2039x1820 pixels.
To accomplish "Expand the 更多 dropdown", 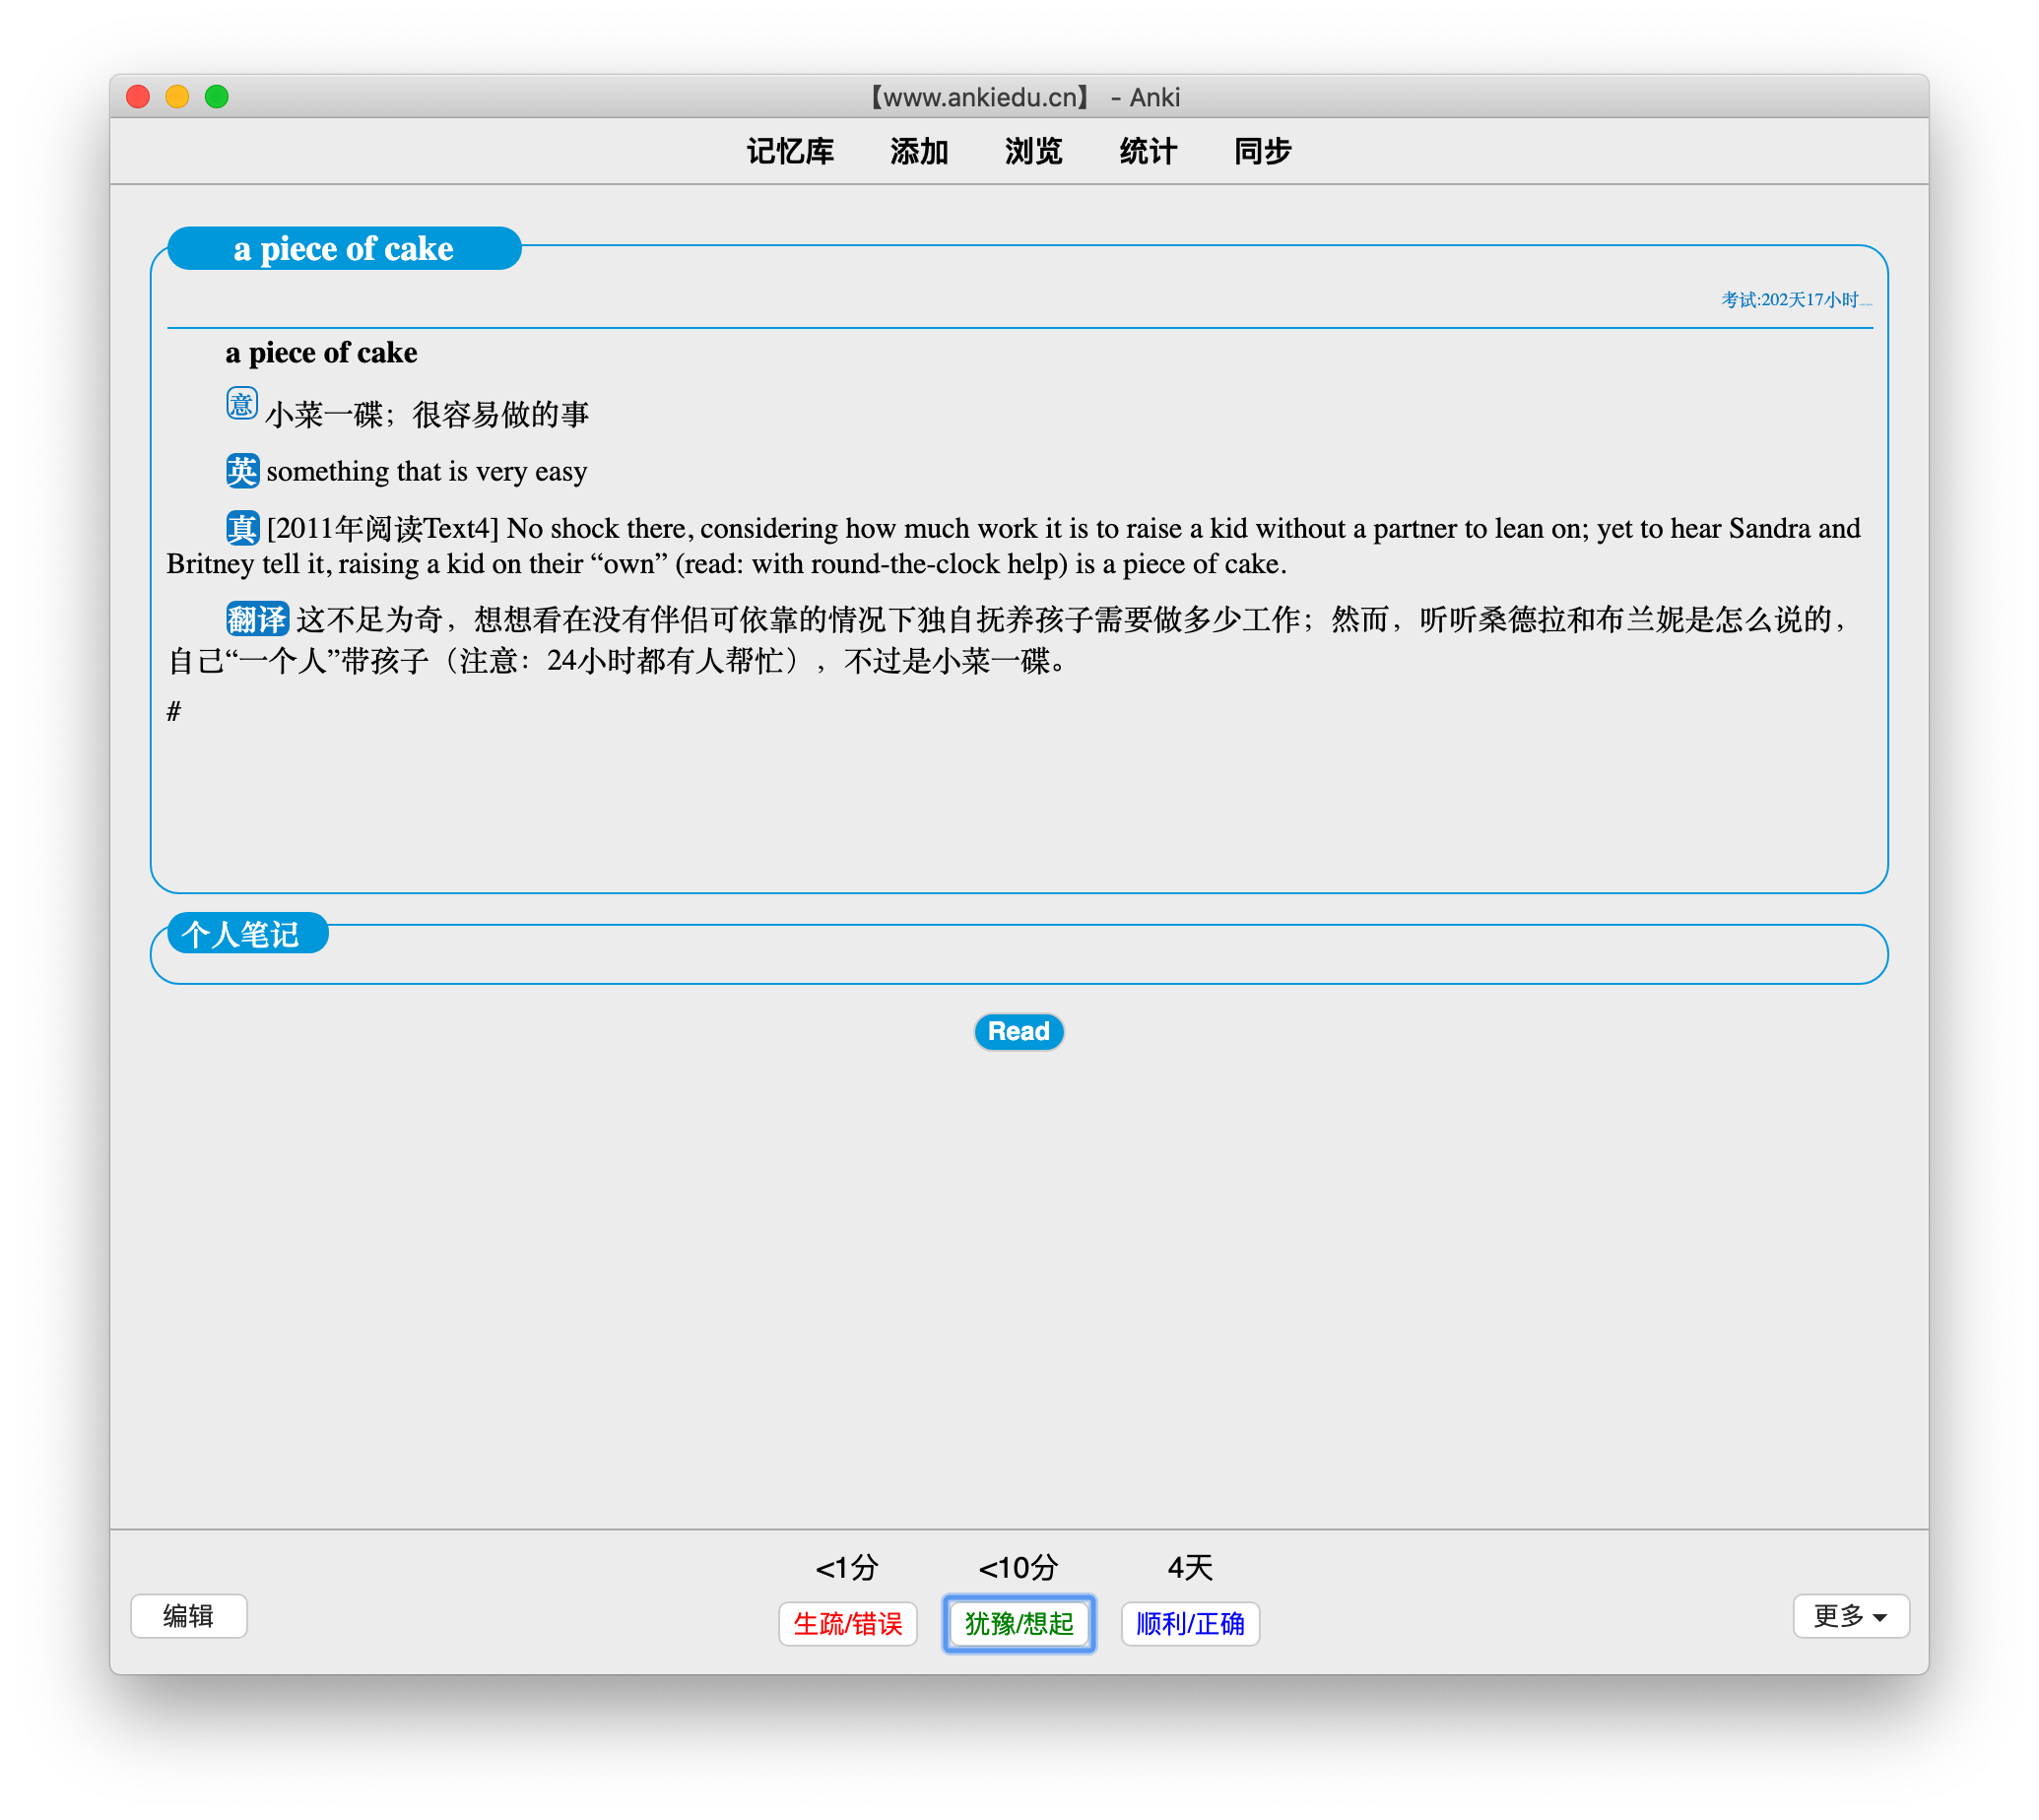I will [x=1851, y=1616].
